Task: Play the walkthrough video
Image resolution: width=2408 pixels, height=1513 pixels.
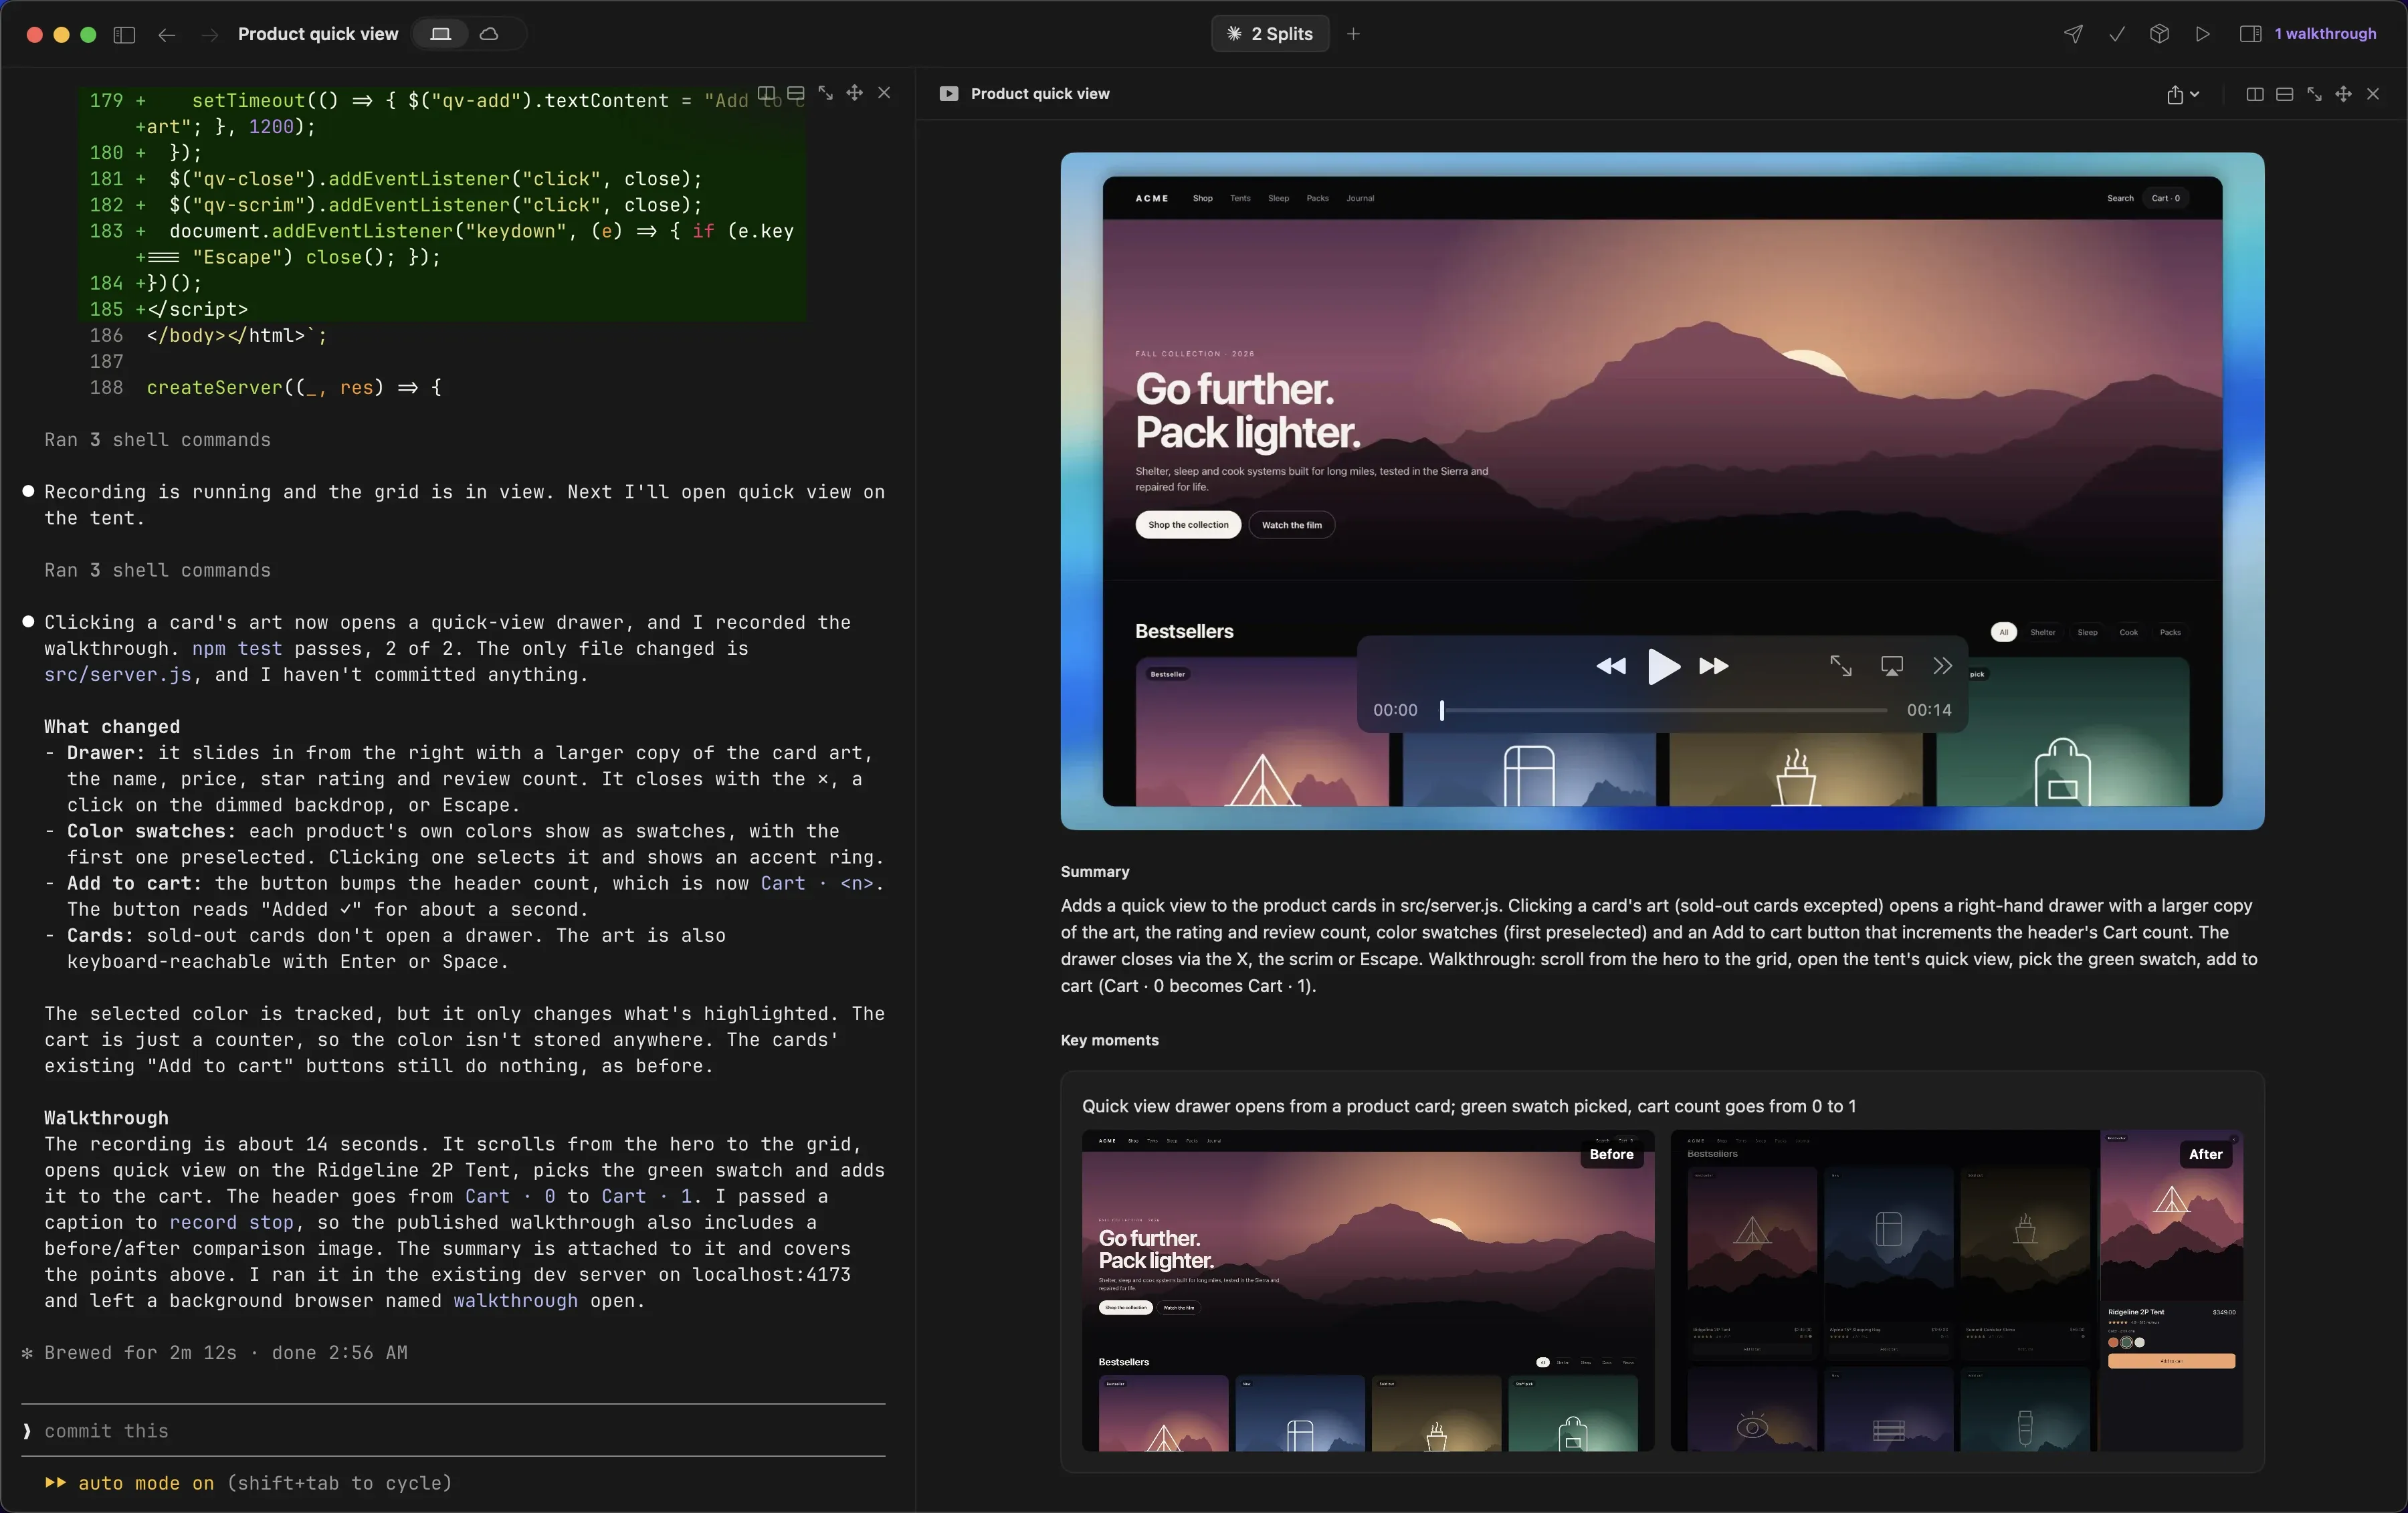Action: pos(1663,666)
